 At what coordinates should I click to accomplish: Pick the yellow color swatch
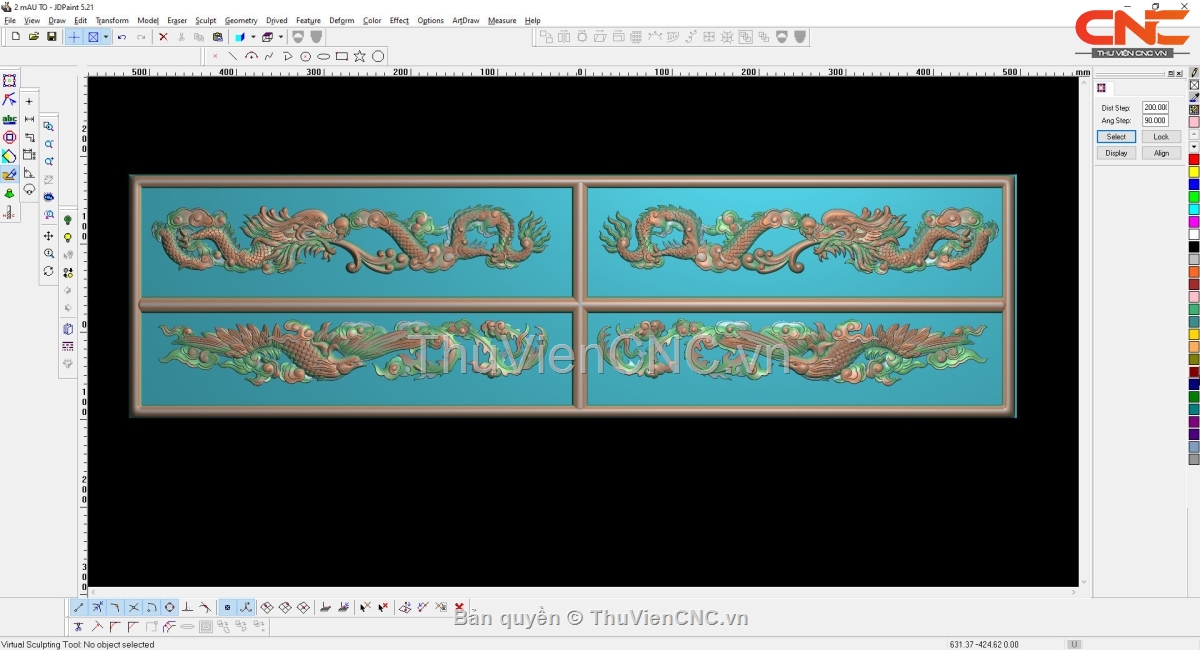pos(1193,172)
